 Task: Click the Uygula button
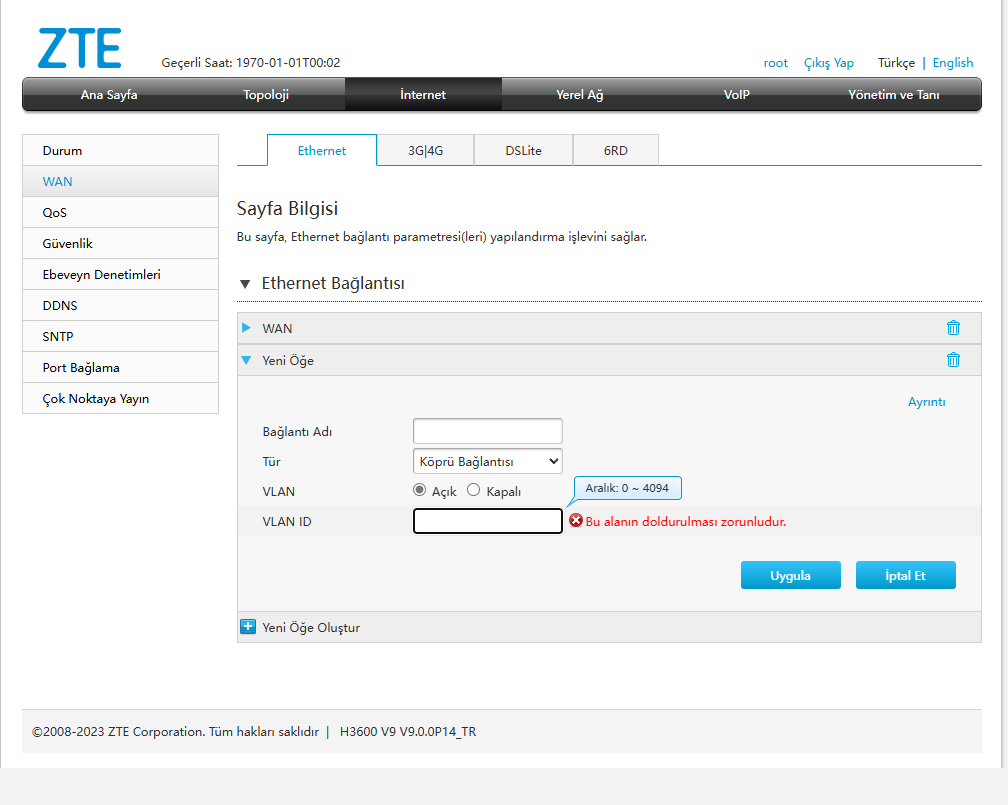(x=790, y=575)
